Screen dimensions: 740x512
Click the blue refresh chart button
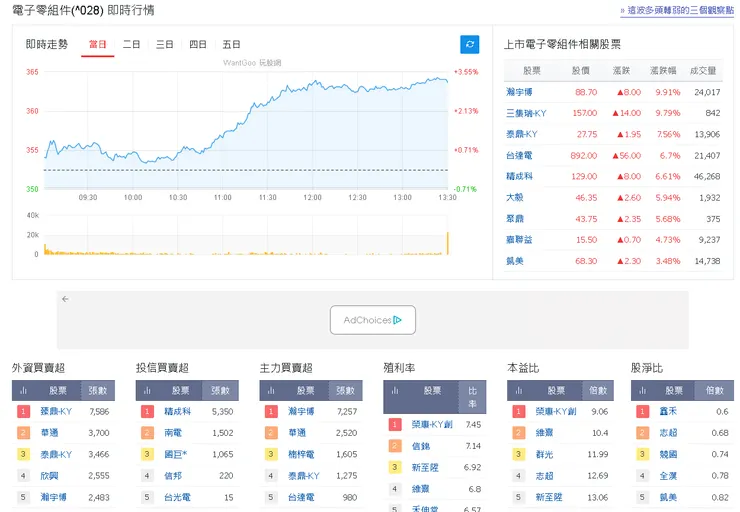click(x=470, y=44)
